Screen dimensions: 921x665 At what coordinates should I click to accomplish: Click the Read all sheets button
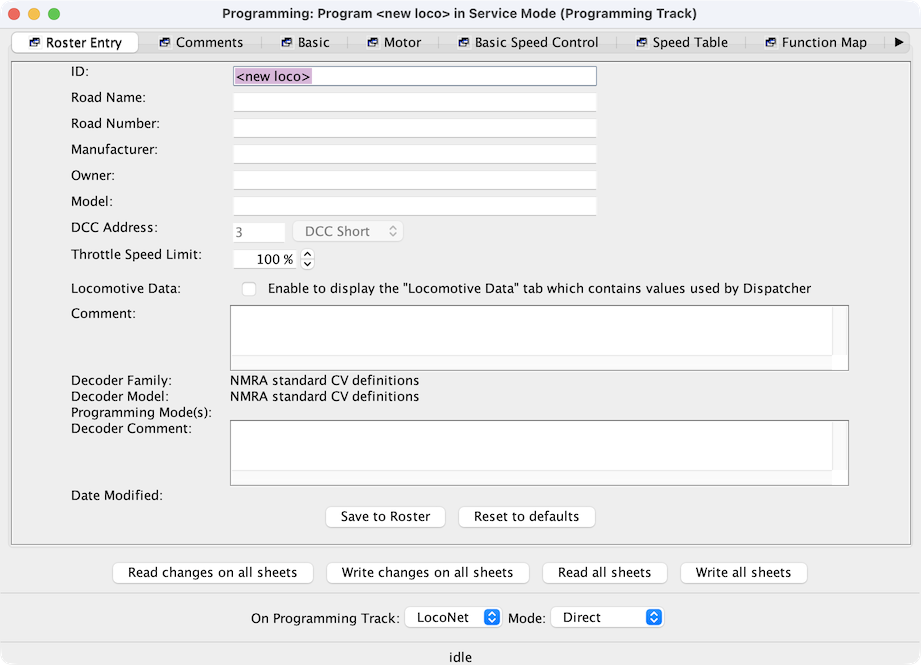[x=604, y=572]
